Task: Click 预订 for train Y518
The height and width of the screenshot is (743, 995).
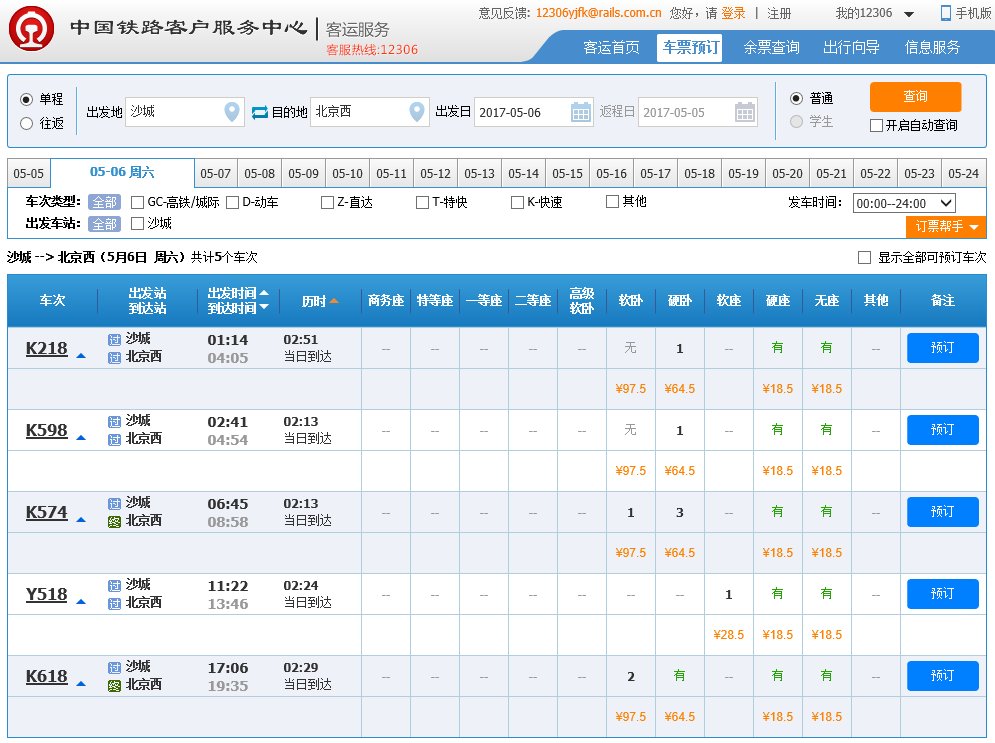Action: [942, 594]
